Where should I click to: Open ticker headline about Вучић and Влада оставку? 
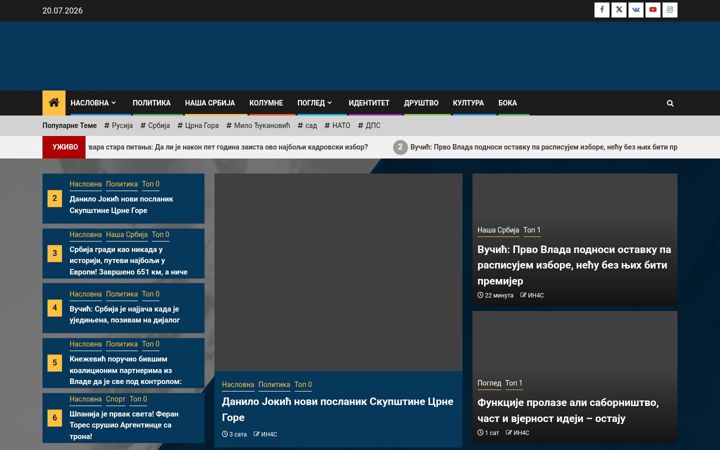pos(544,147)
